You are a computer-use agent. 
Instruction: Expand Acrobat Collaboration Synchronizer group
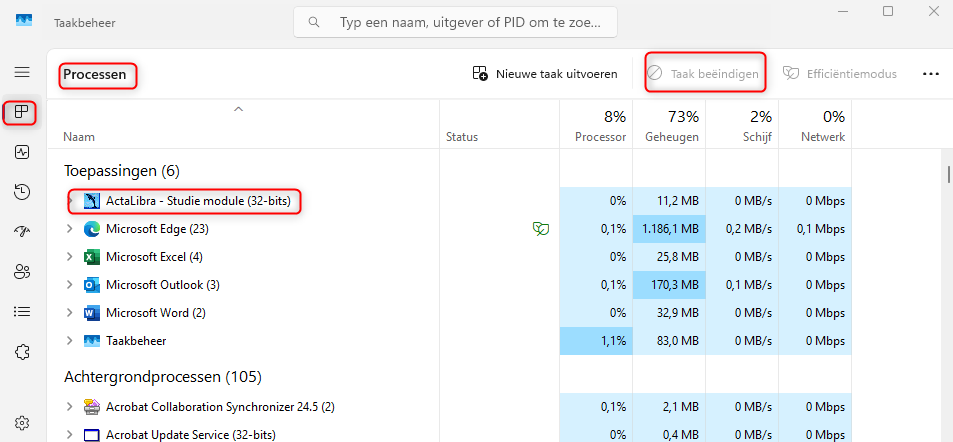(x=71, y=406)
